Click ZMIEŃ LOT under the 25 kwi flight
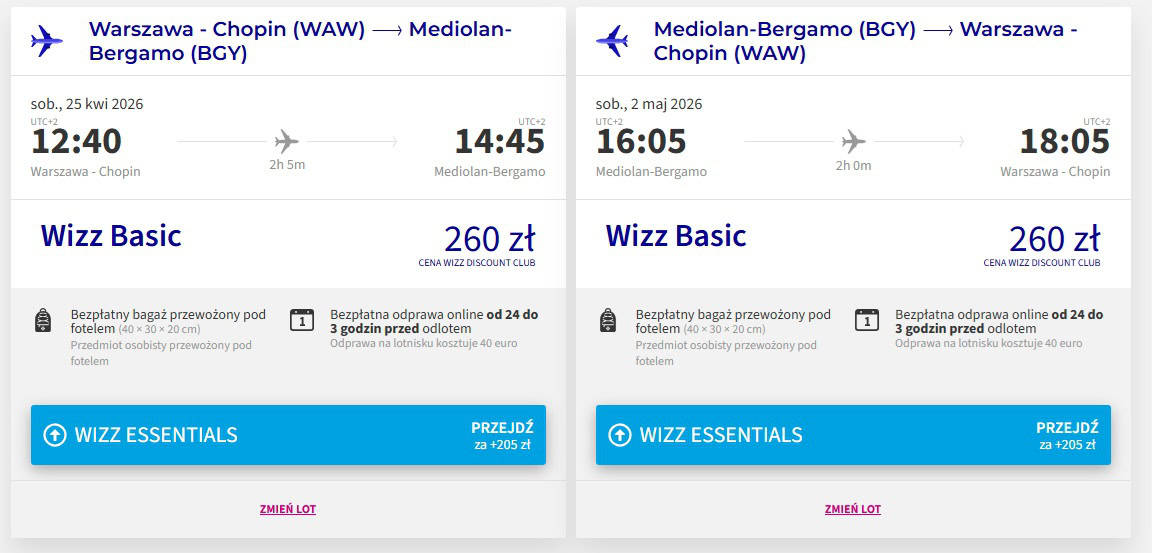The image size is (1152, 553). pos(287,509)
